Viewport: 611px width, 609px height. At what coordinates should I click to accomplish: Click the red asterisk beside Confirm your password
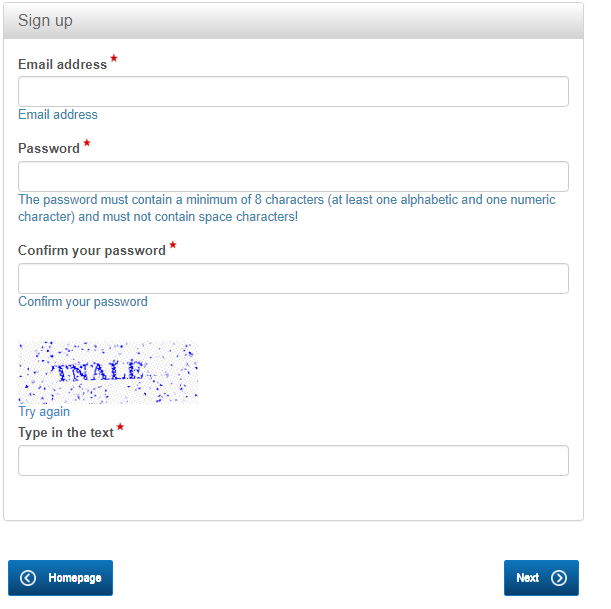[x=173, y=246]
